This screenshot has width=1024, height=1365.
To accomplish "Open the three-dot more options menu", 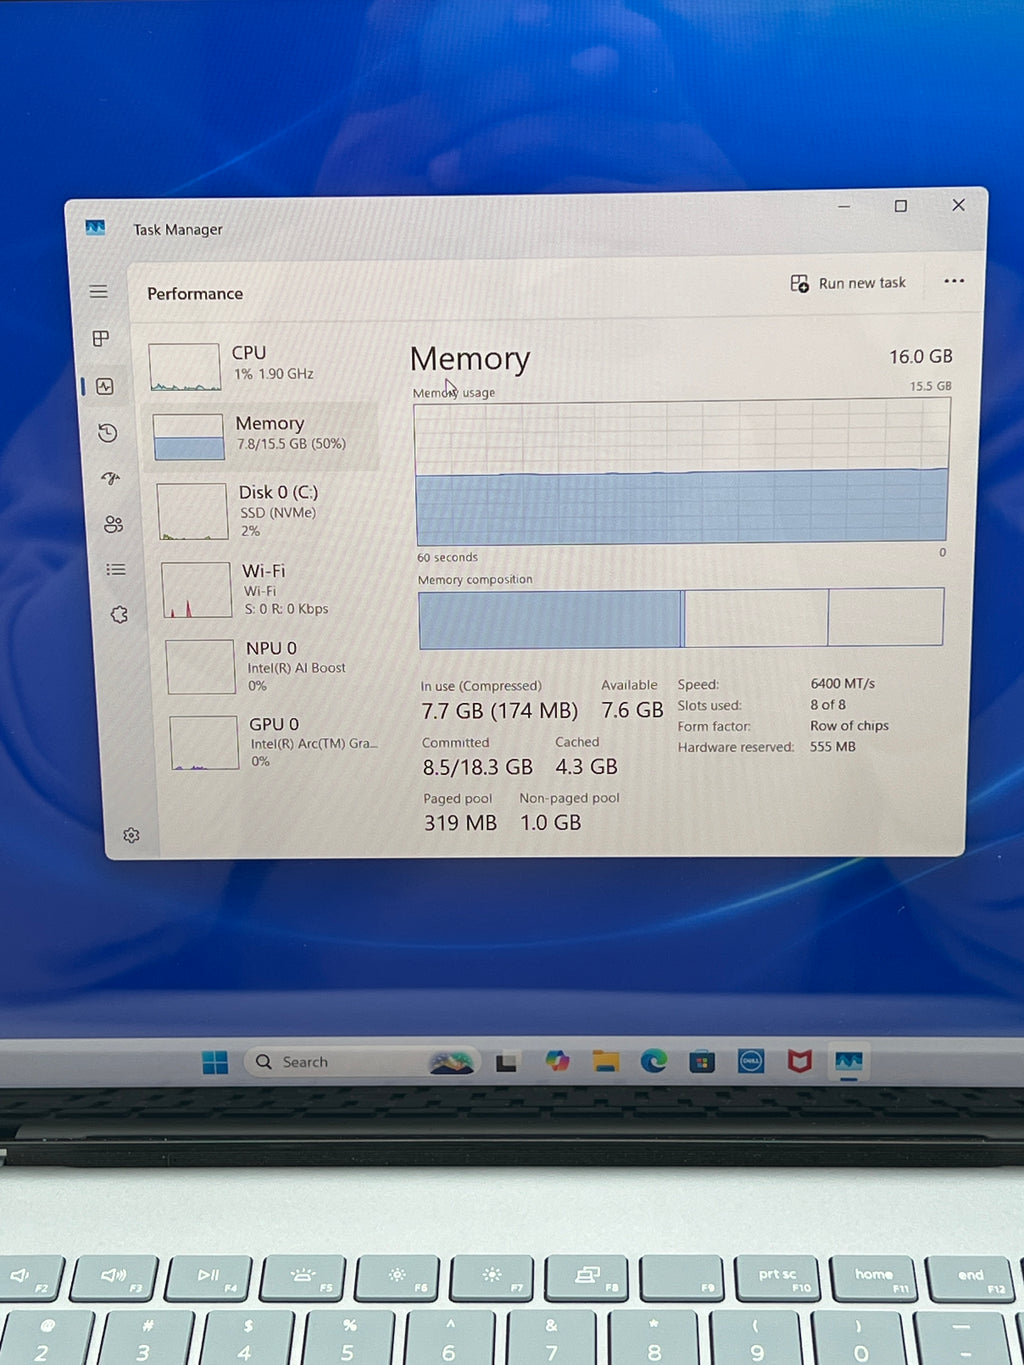I will pos(954,281).
